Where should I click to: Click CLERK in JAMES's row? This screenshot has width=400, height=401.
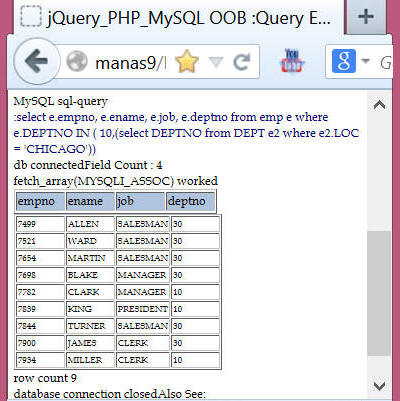(x=143, y=343)
